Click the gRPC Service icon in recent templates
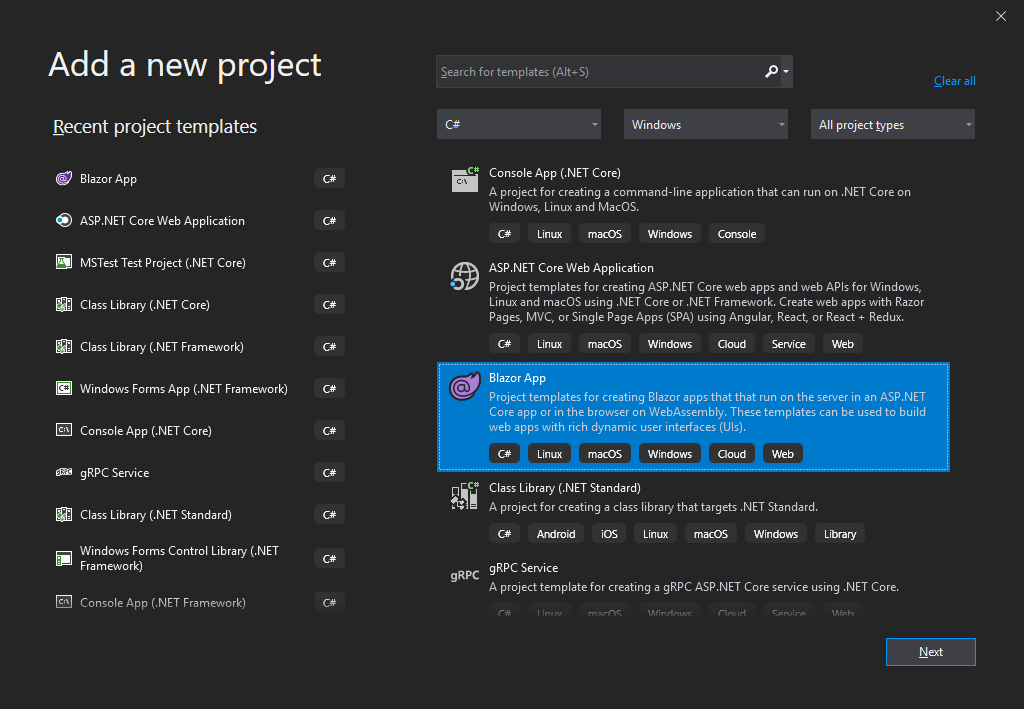 (64, 472)
